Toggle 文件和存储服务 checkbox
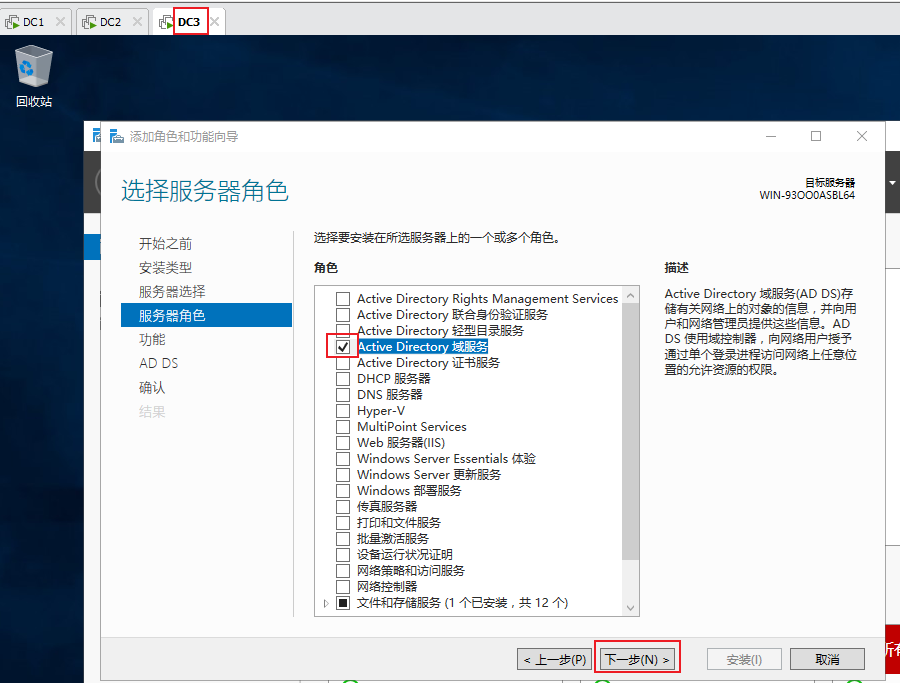Viewport: 900px width, 683px height. coord(343,603)
